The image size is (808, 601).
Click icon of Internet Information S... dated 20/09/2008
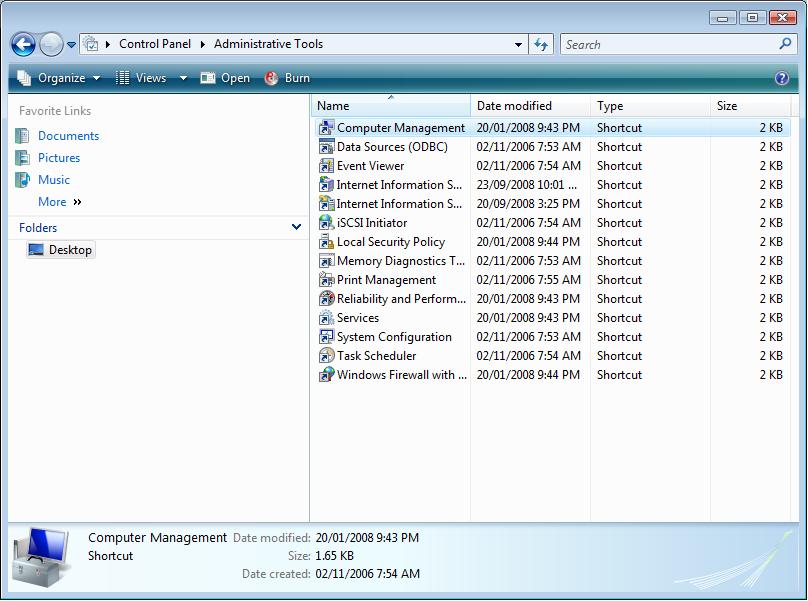pyautogui.click(x=326, y=204)
